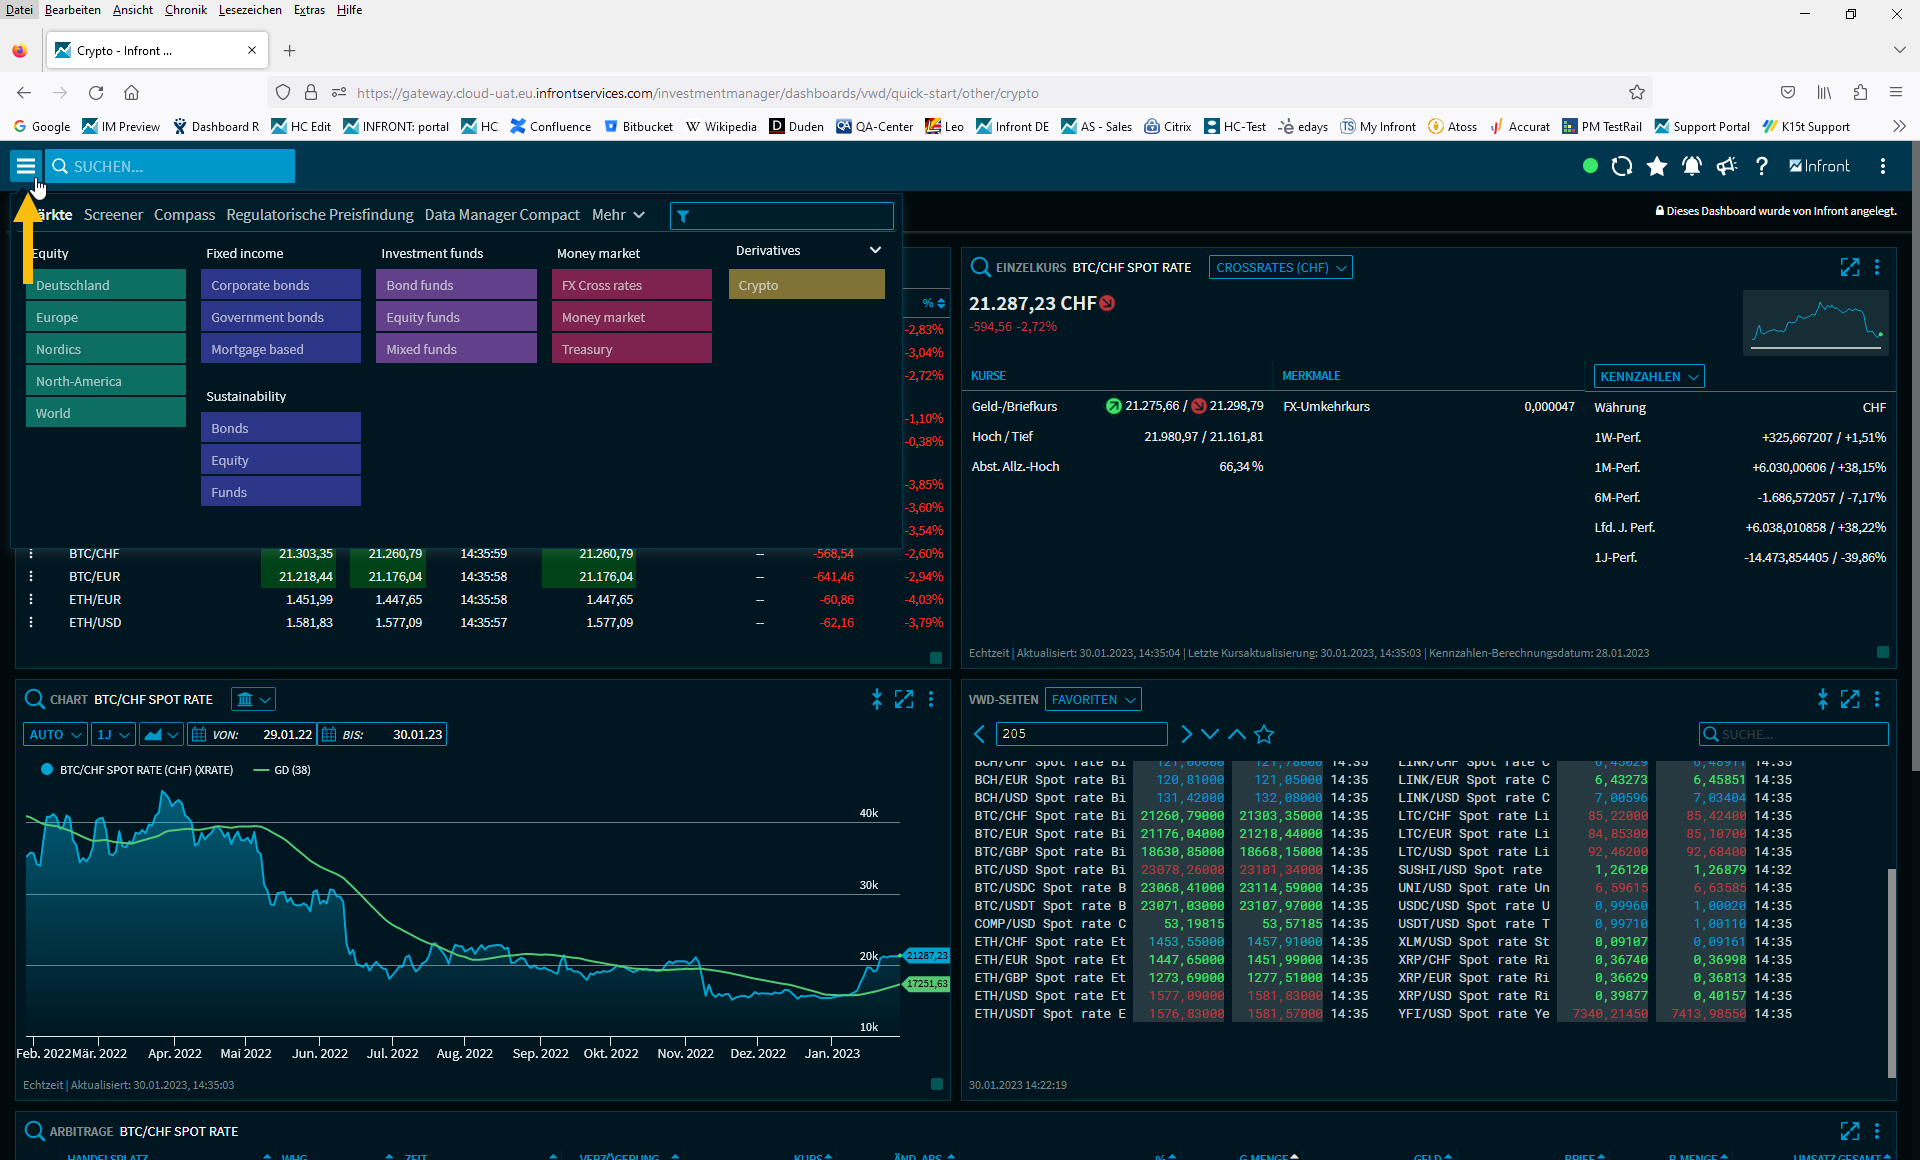Click the favorites star icon in header
This screenshot has height=1160, width=1920.
point(1656,166)
